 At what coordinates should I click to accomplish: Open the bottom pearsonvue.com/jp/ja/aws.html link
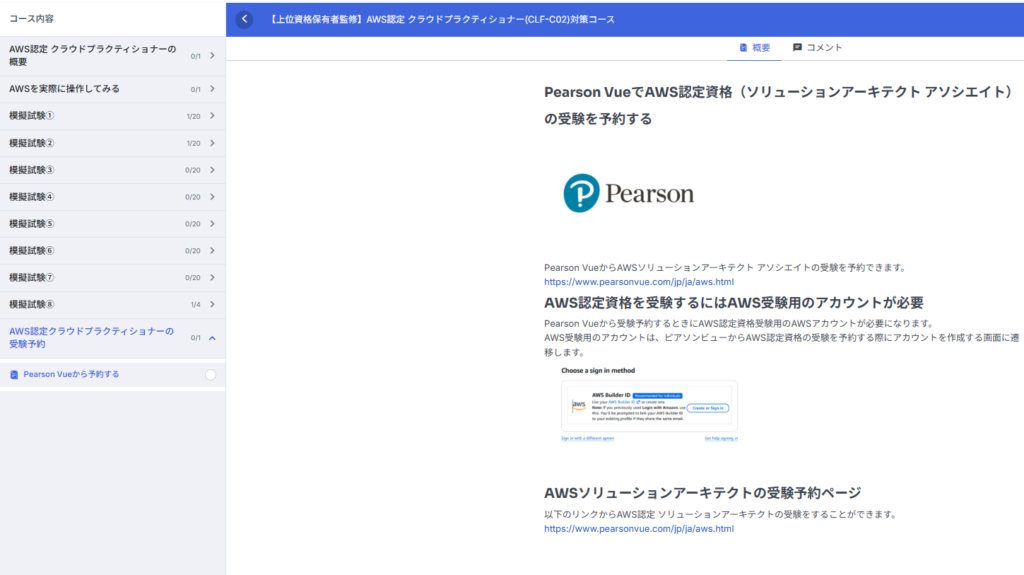[638, 529]
